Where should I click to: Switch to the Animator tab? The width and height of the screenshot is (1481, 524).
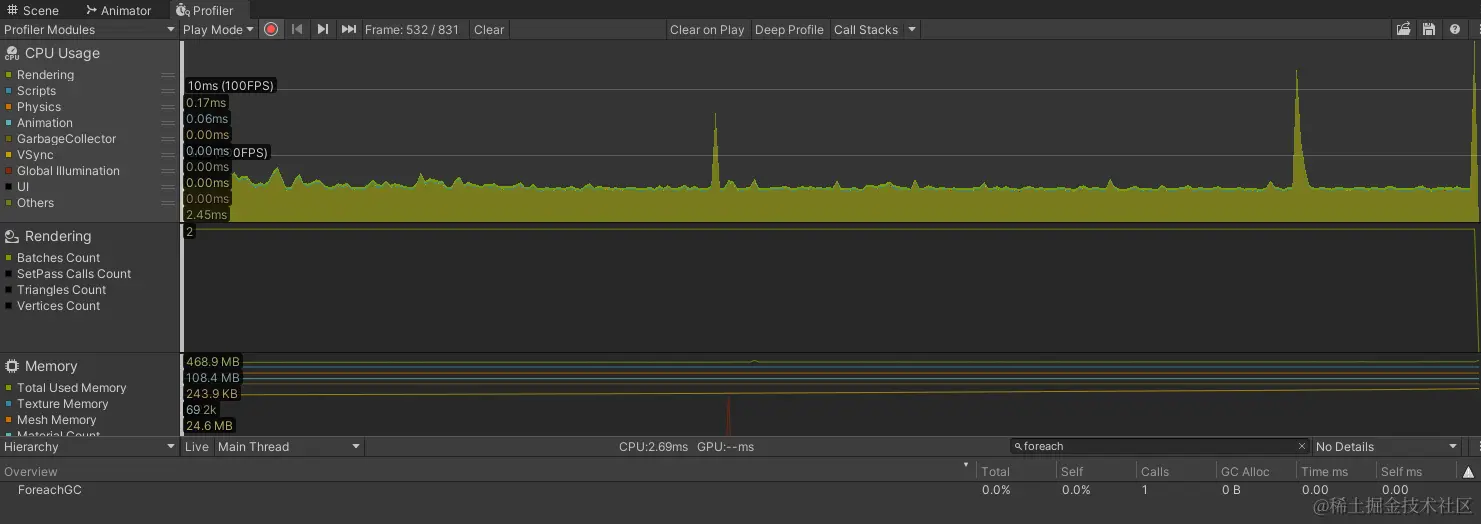pyautogui.click(x=118, y=10)
